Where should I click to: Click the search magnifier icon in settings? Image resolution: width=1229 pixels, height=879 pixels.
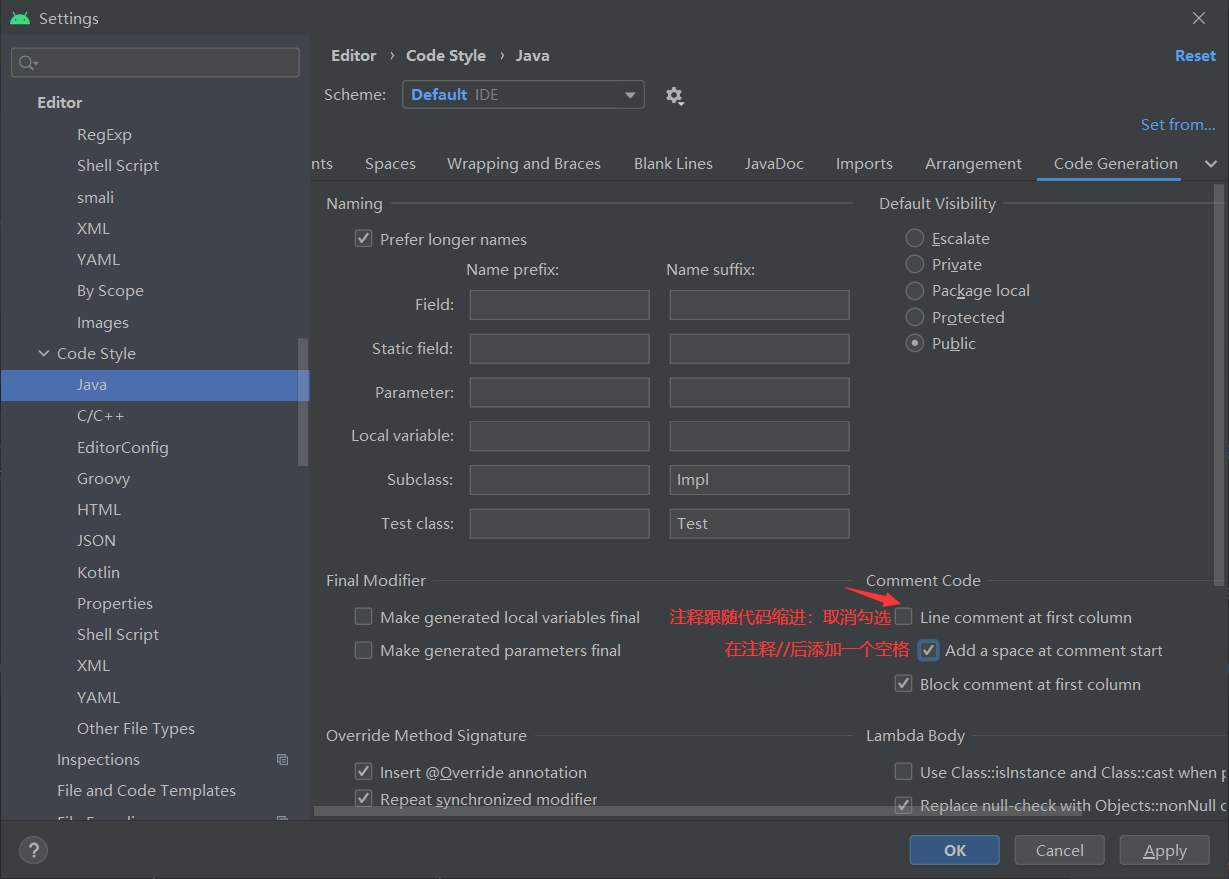(x=26, y=63)
